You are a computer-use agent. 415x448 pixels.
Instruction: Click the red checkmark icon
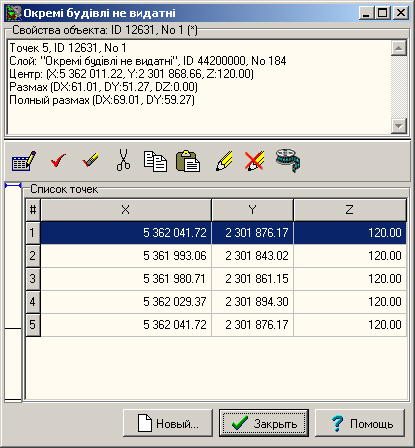pos(58,161)
